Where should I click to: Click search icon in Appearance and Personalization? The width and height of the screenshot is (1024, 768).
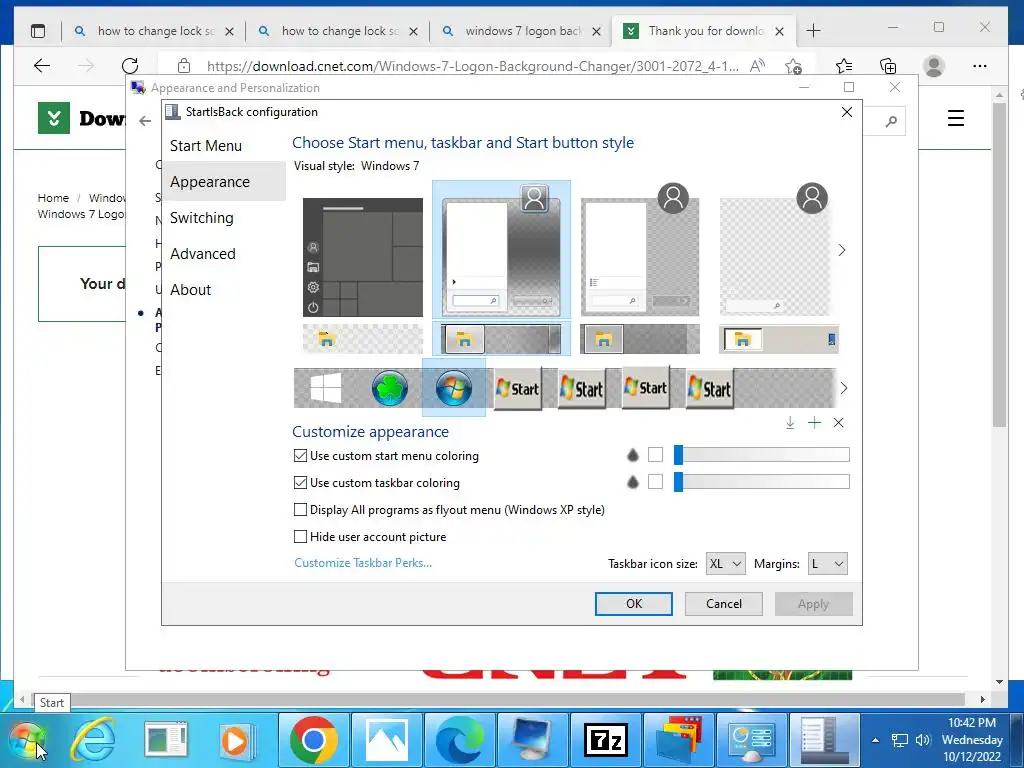point(891,121)
